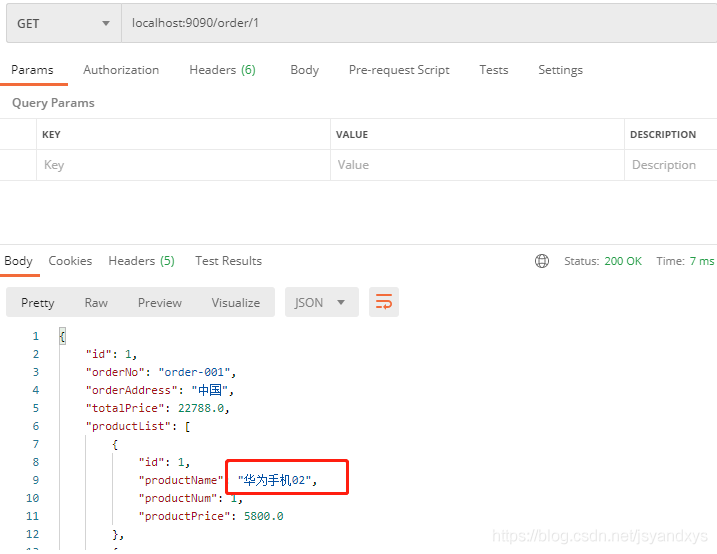
Task: Open the GET method dropdown
Action: [x=64, y=23]
